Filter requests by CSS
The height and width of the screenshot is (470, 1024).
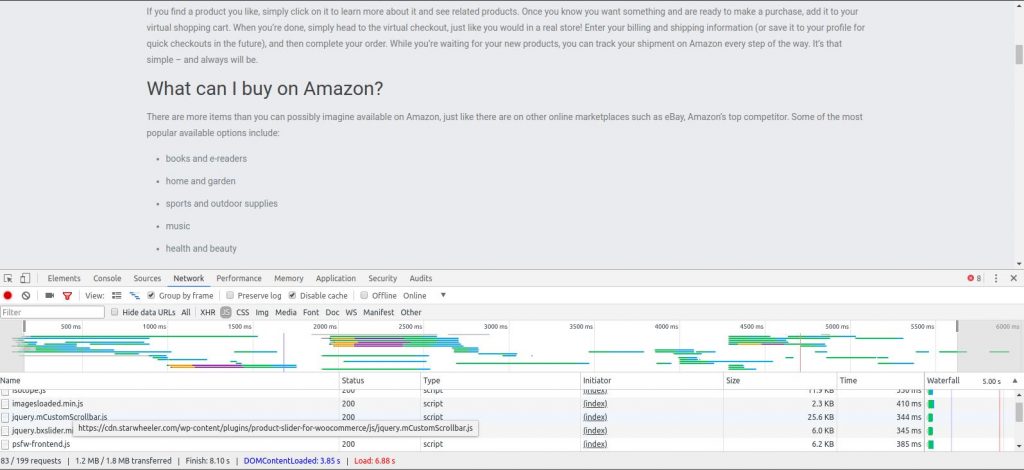[243, 313]
